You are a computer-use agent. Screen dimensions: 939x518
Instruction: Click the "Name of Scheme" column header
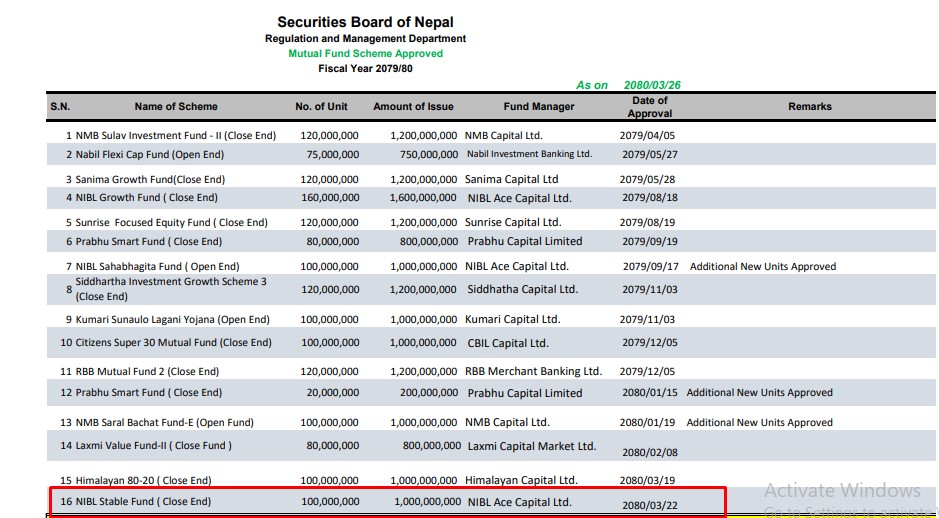176,107
